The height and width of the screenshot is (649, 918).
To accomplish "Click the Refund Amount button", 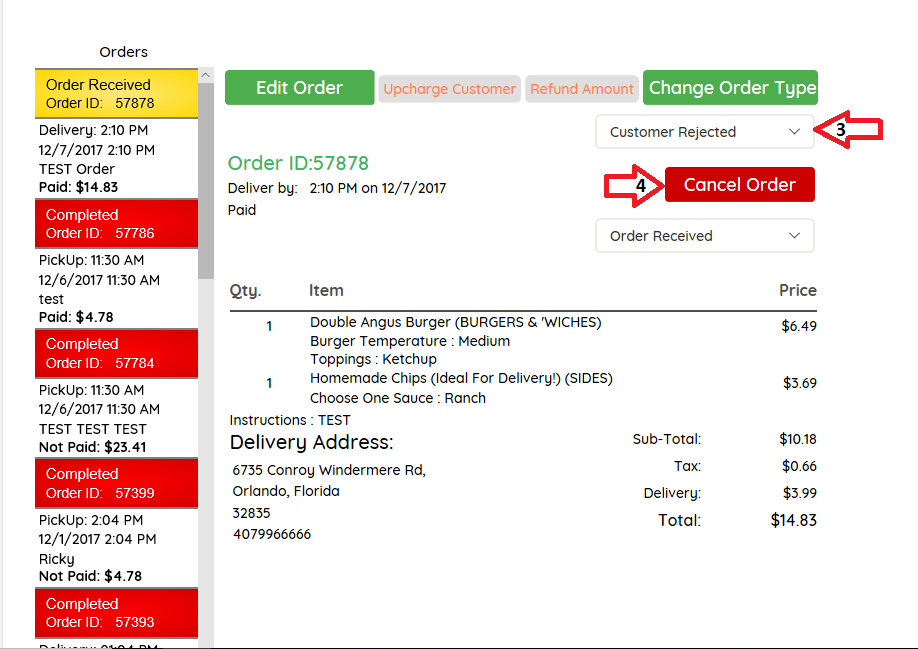I will point(582,89).
